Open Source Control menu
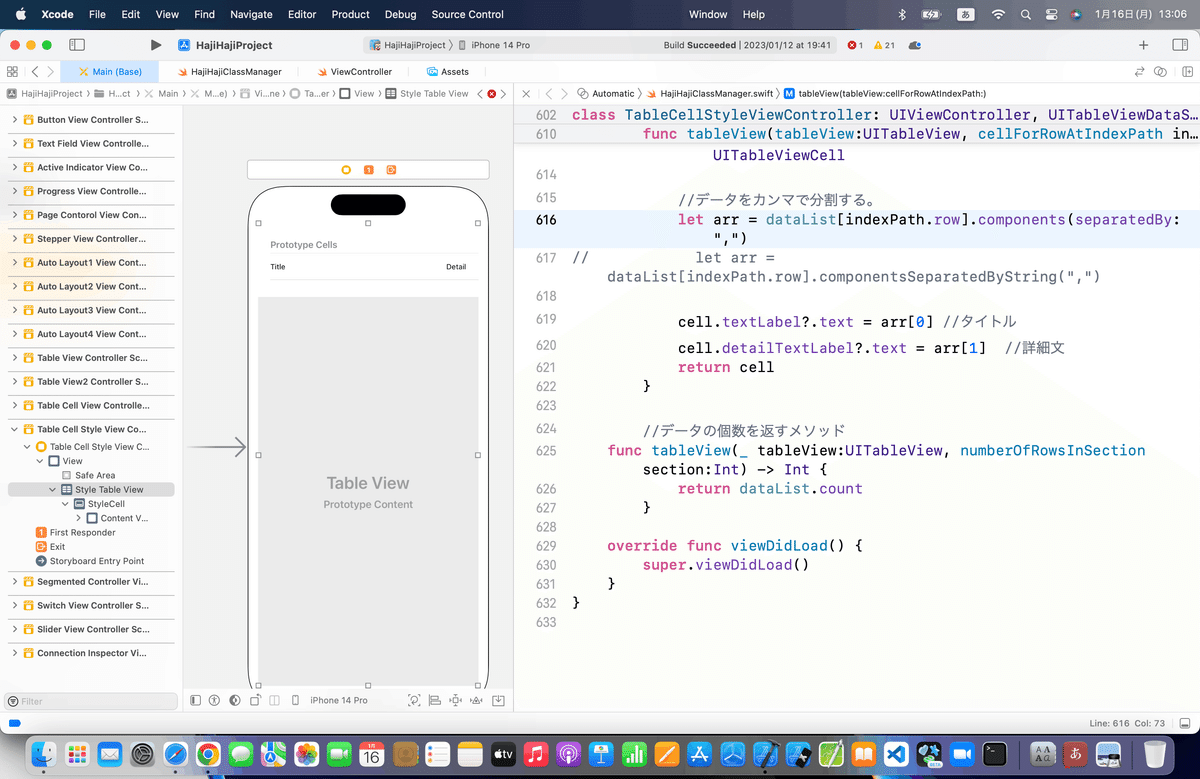 [467, 14]
